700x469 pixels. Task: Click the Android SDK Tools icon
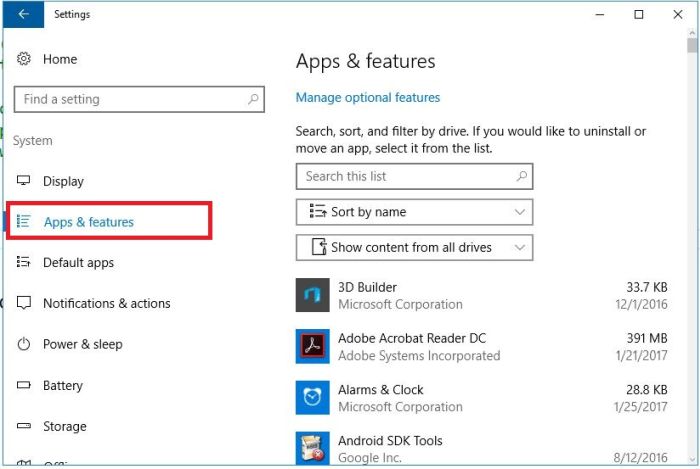(313, 448)
